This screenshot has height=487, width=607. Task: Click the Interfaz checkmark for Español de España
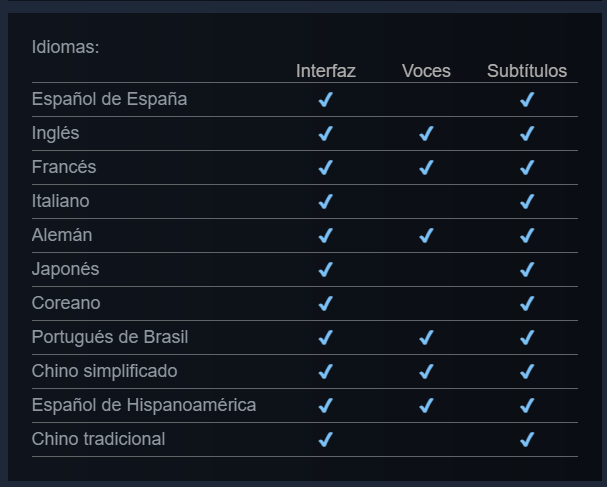pyautogui.click(x=325, y=100)
